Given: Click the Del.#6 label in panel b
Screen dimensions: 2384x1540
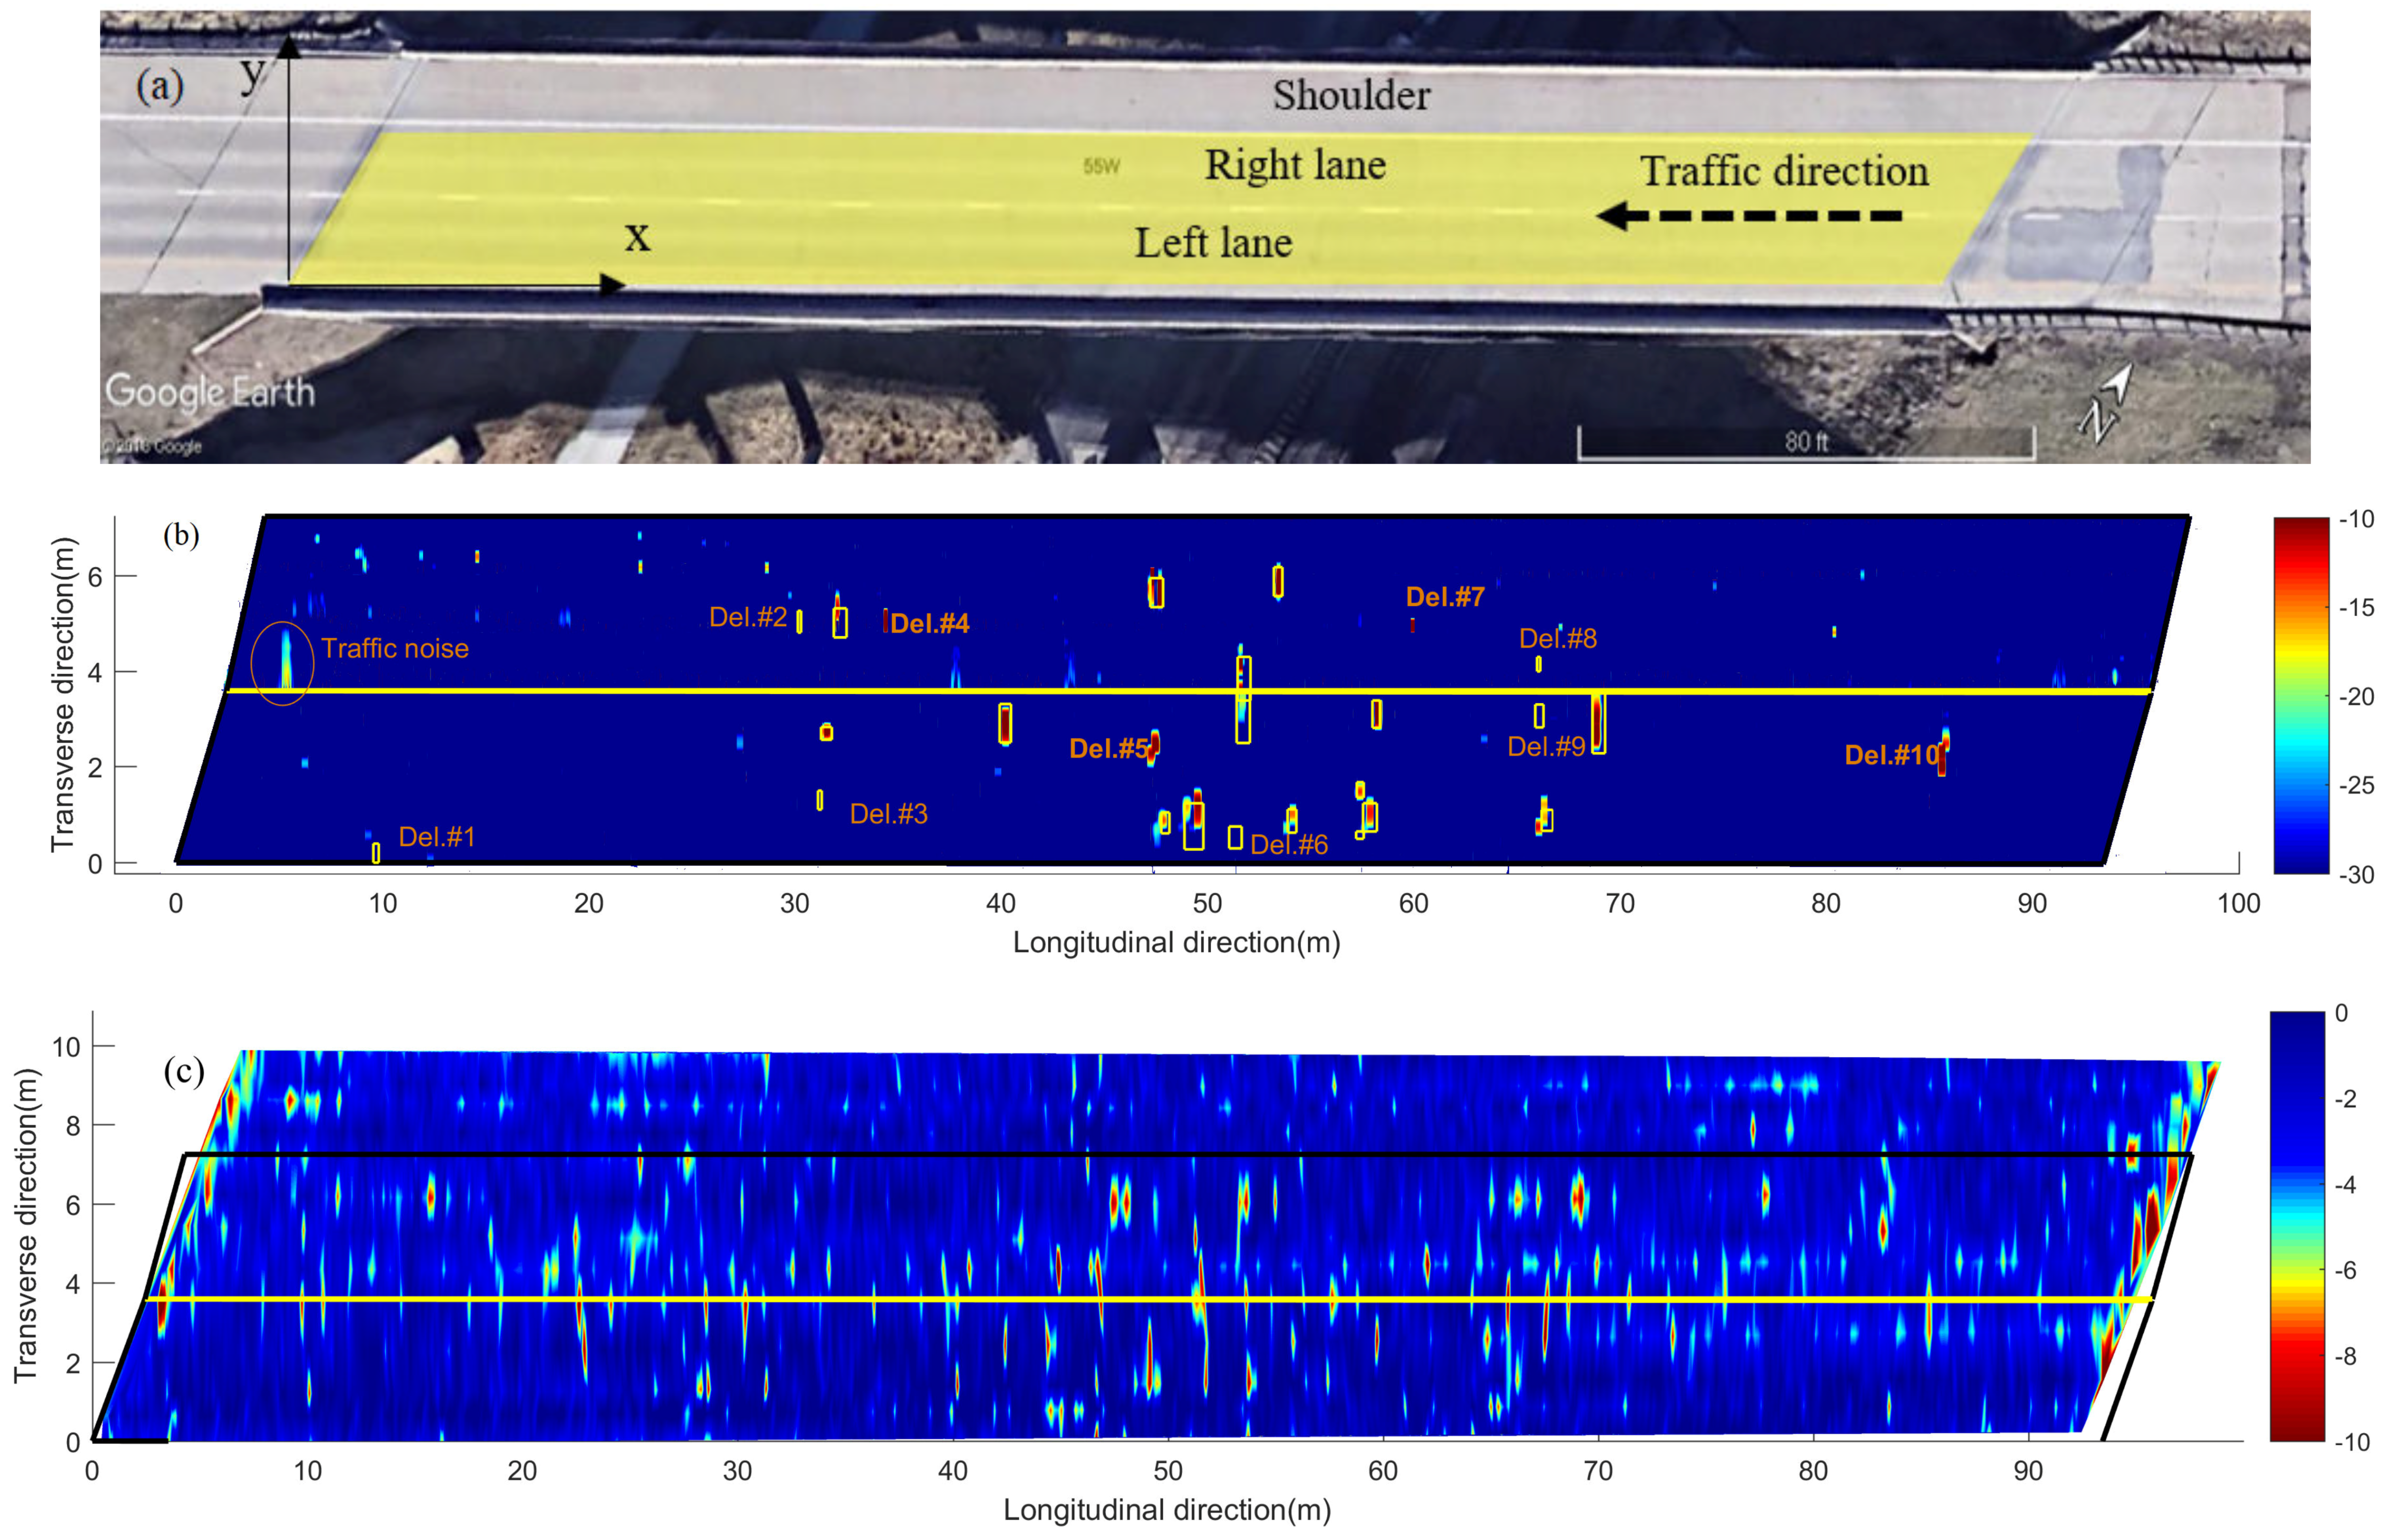Looking at the screenshot, I should (x=1288, y=845).
